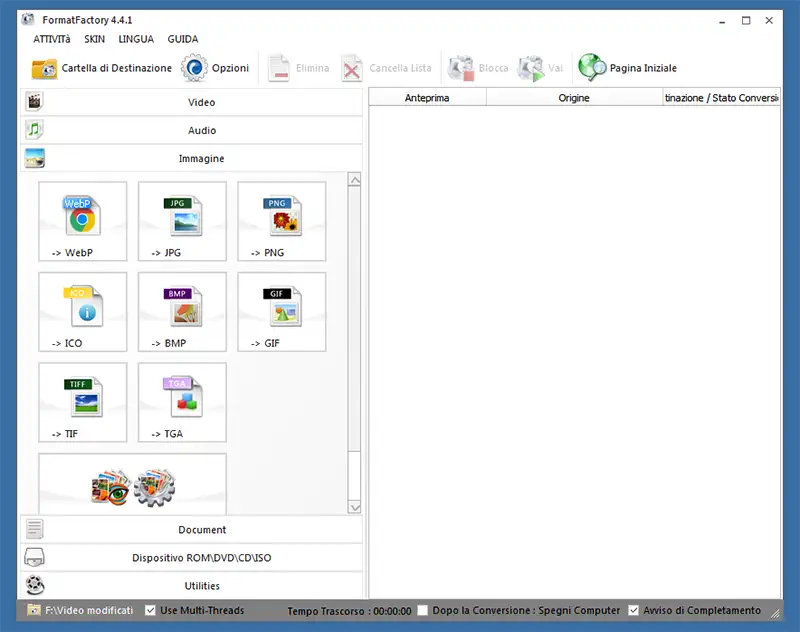Choose the WebP conversion icon
Viewport: 800px width, 632px height.
click(82, 215)
